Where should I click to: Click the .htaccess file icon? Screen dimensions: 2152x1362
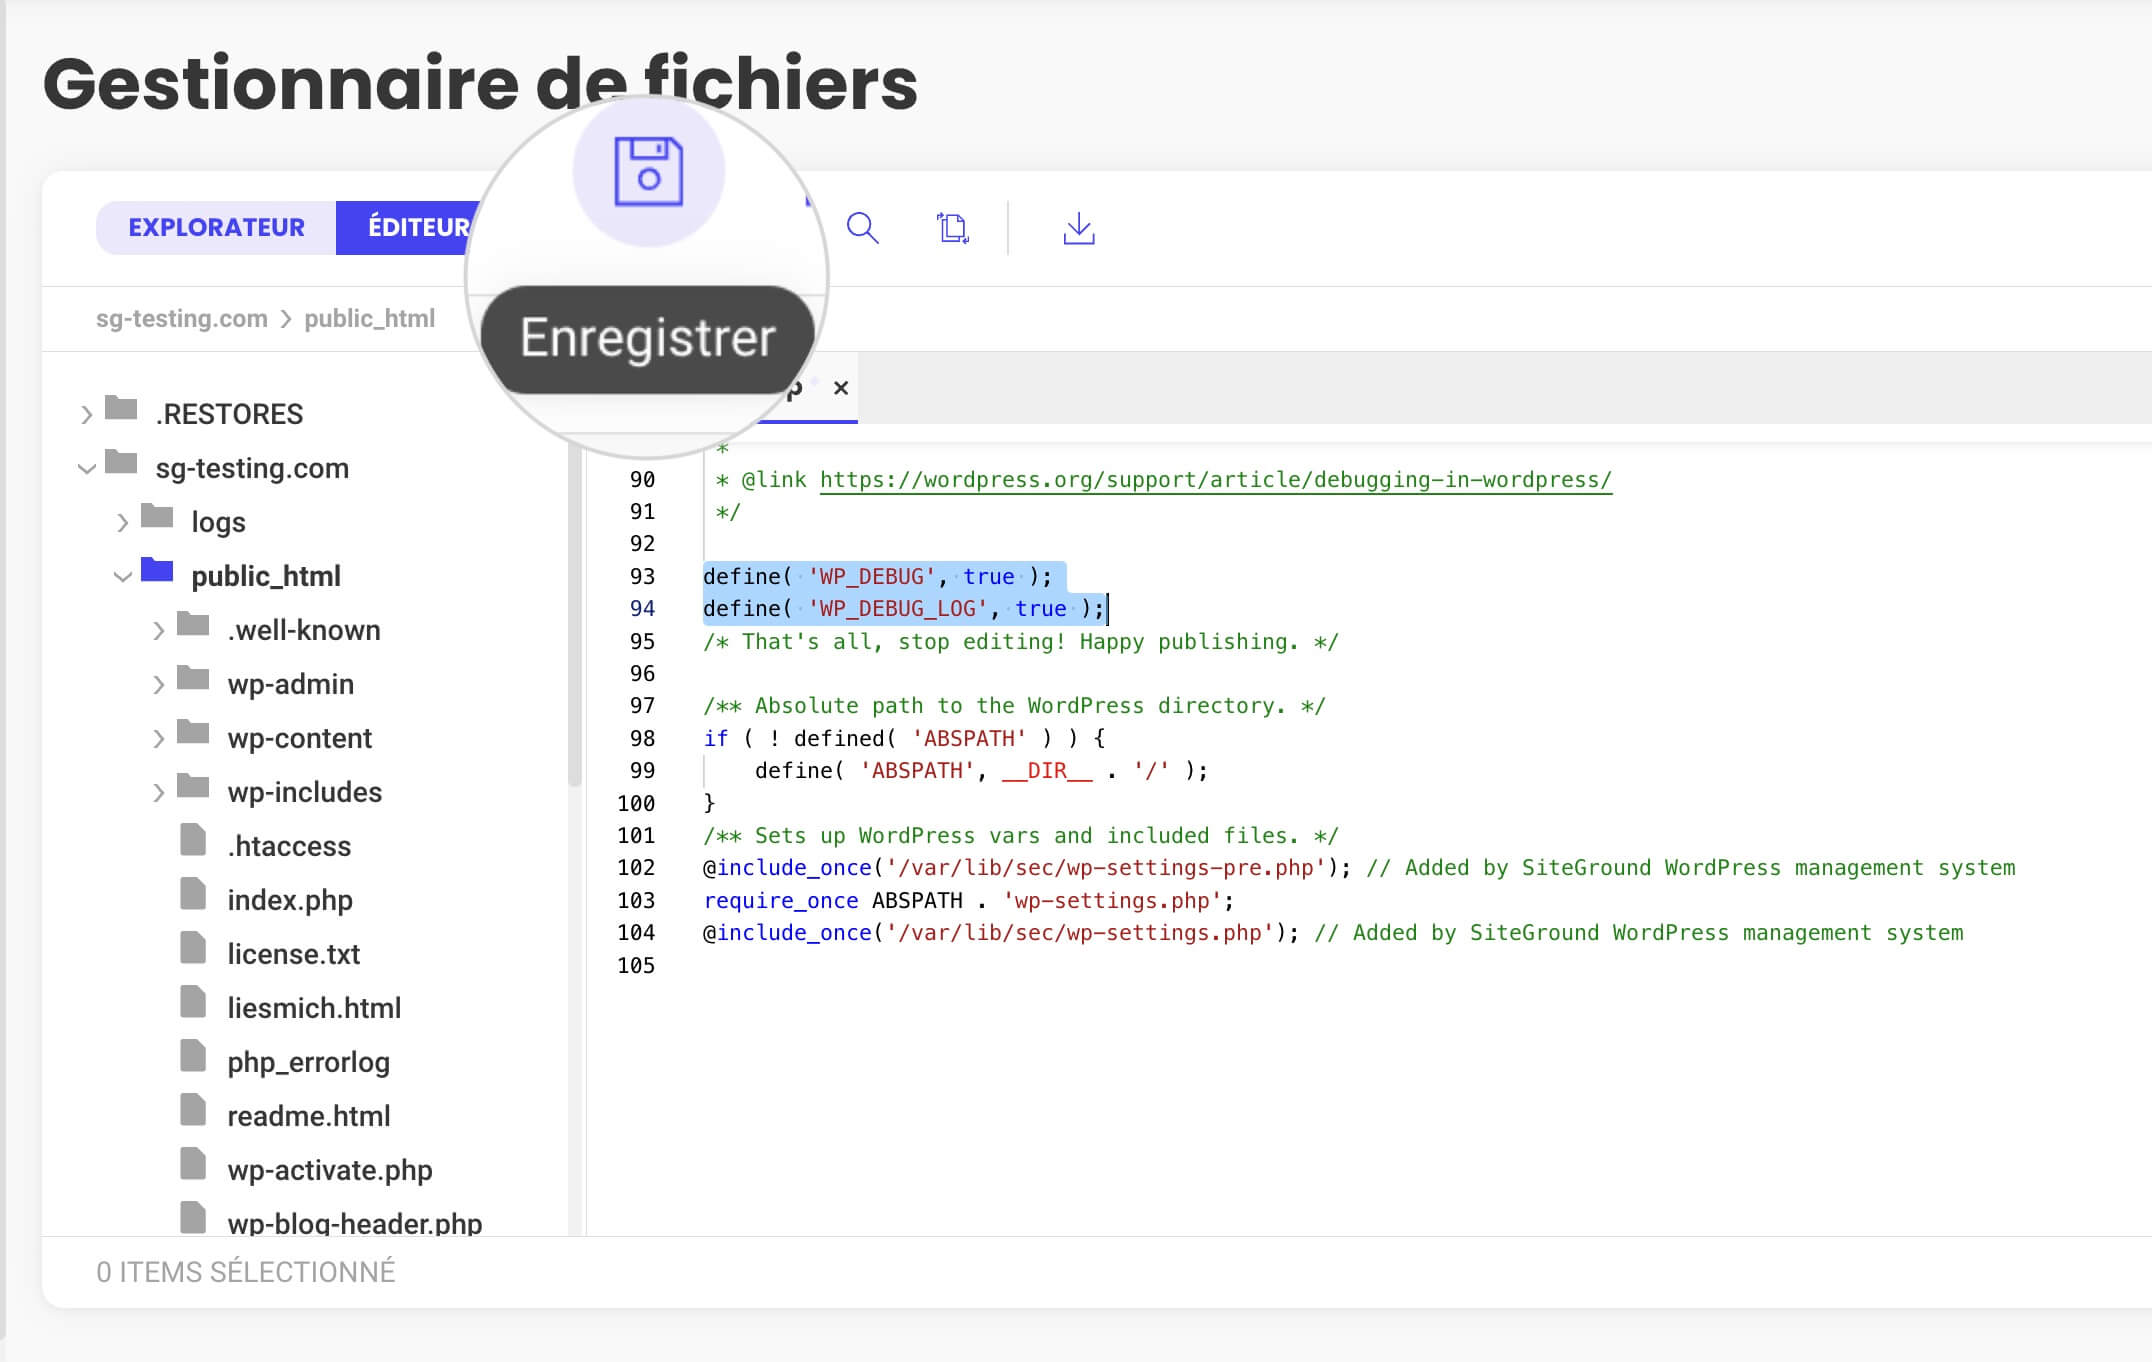[193, 840]
